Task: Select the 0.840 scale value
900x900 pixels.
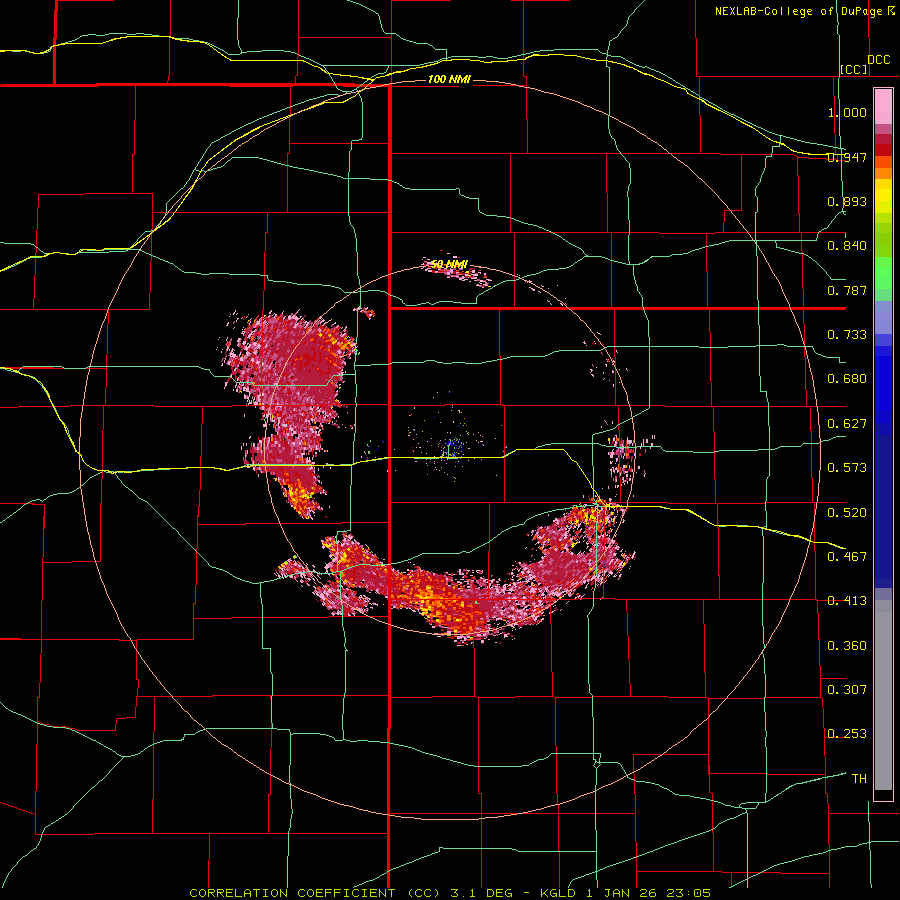Action: [x=847, y=246]
